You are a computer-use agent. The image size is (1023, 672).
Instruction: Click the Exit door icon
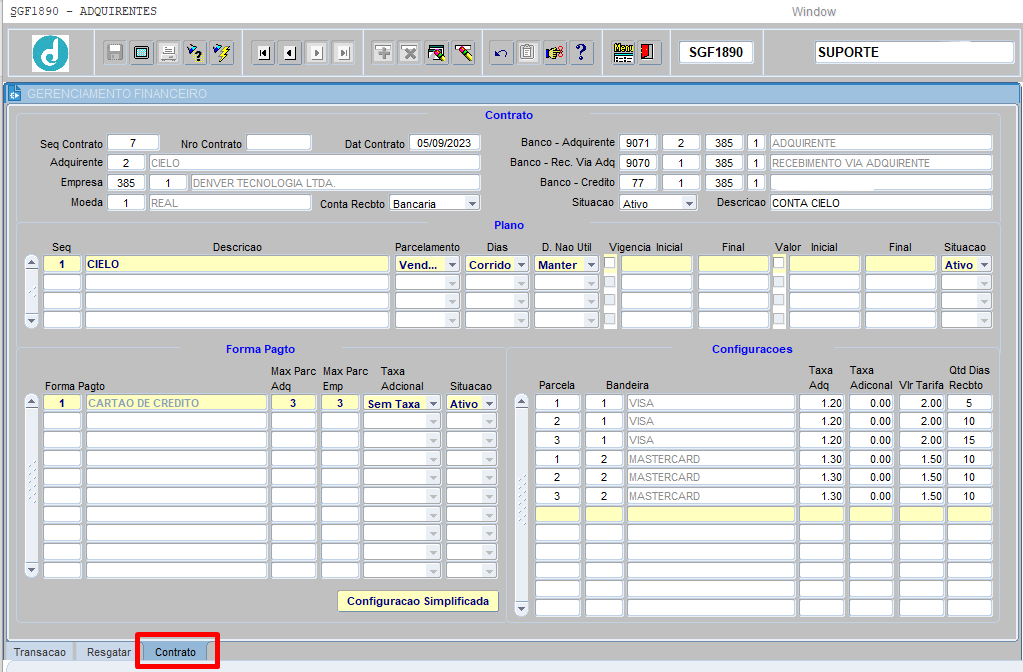[x=648, y=52]
